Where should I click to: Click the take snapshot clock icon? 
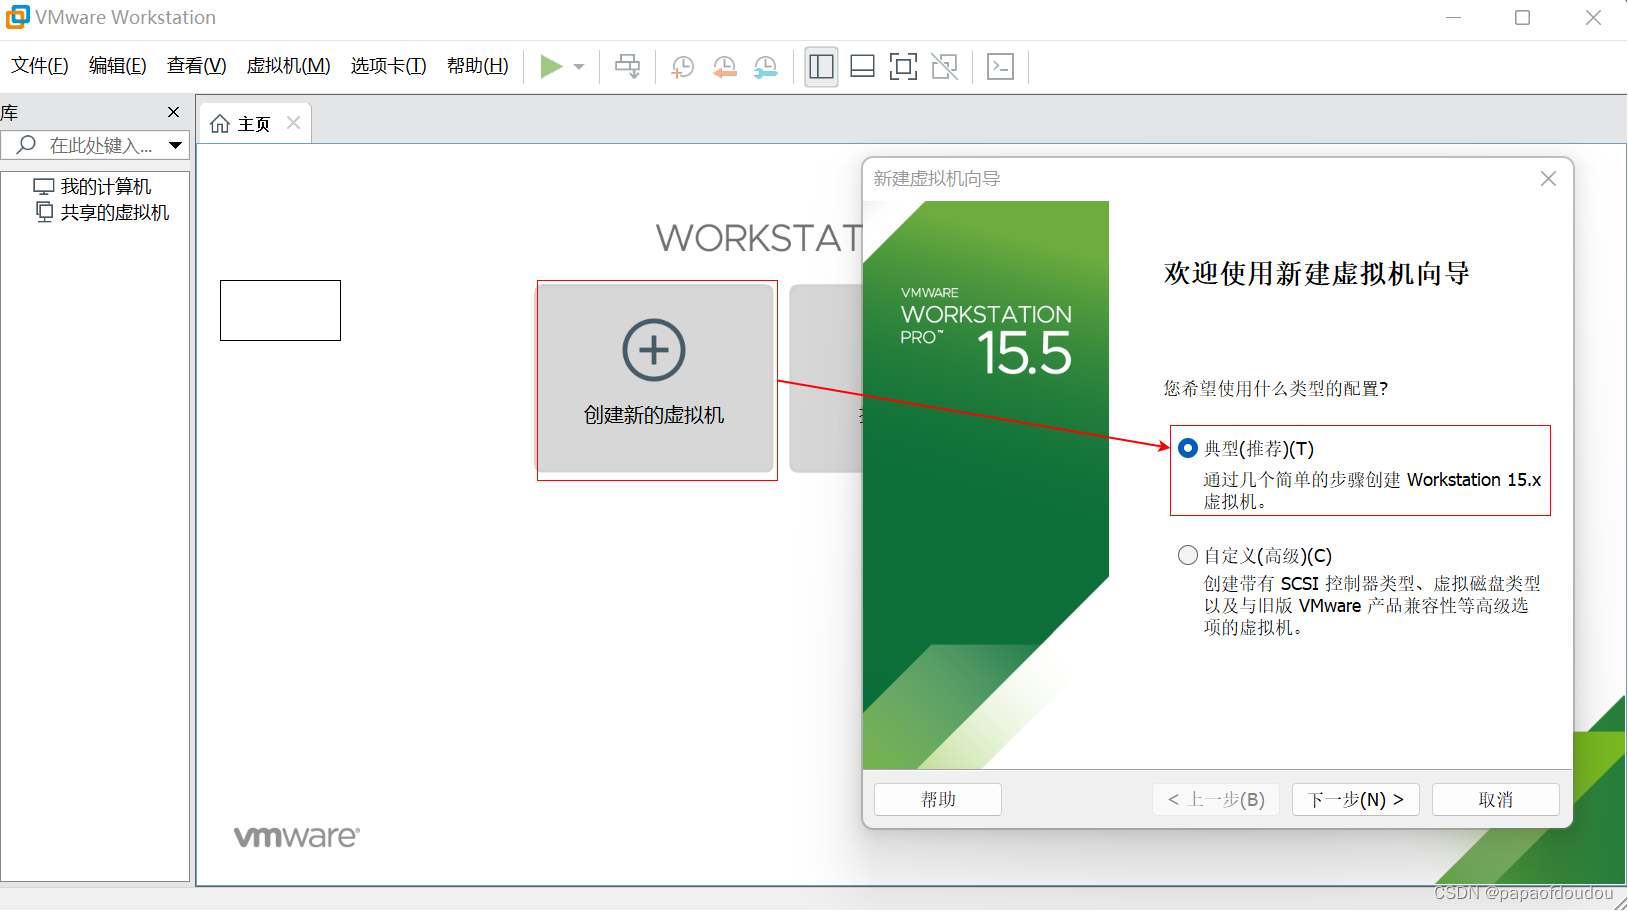click(x=683, y=67)
